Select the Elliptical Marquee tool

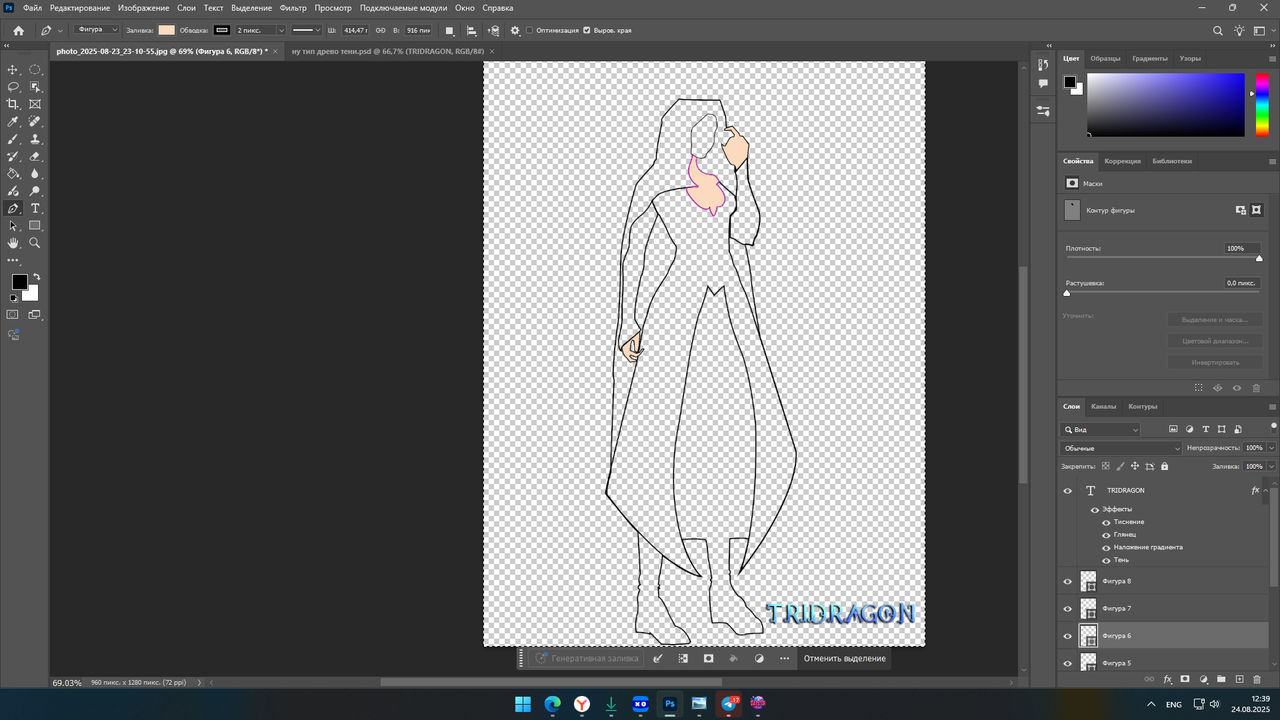(x=35, y=70)
